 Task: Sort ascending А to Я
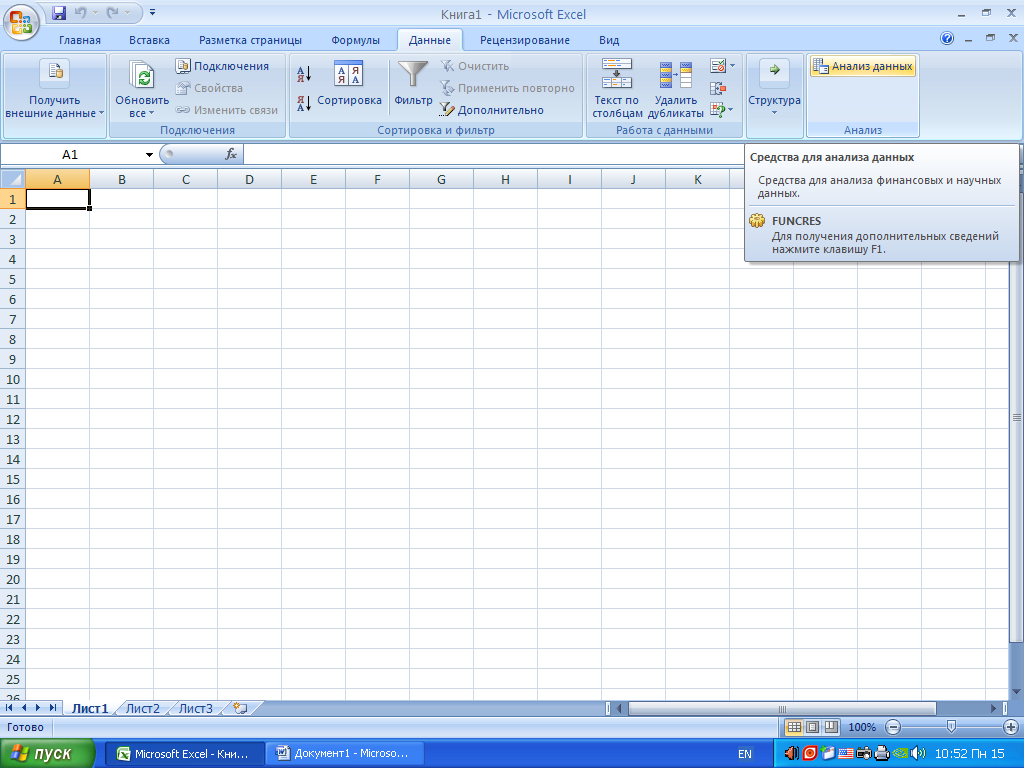click(304, 73)
